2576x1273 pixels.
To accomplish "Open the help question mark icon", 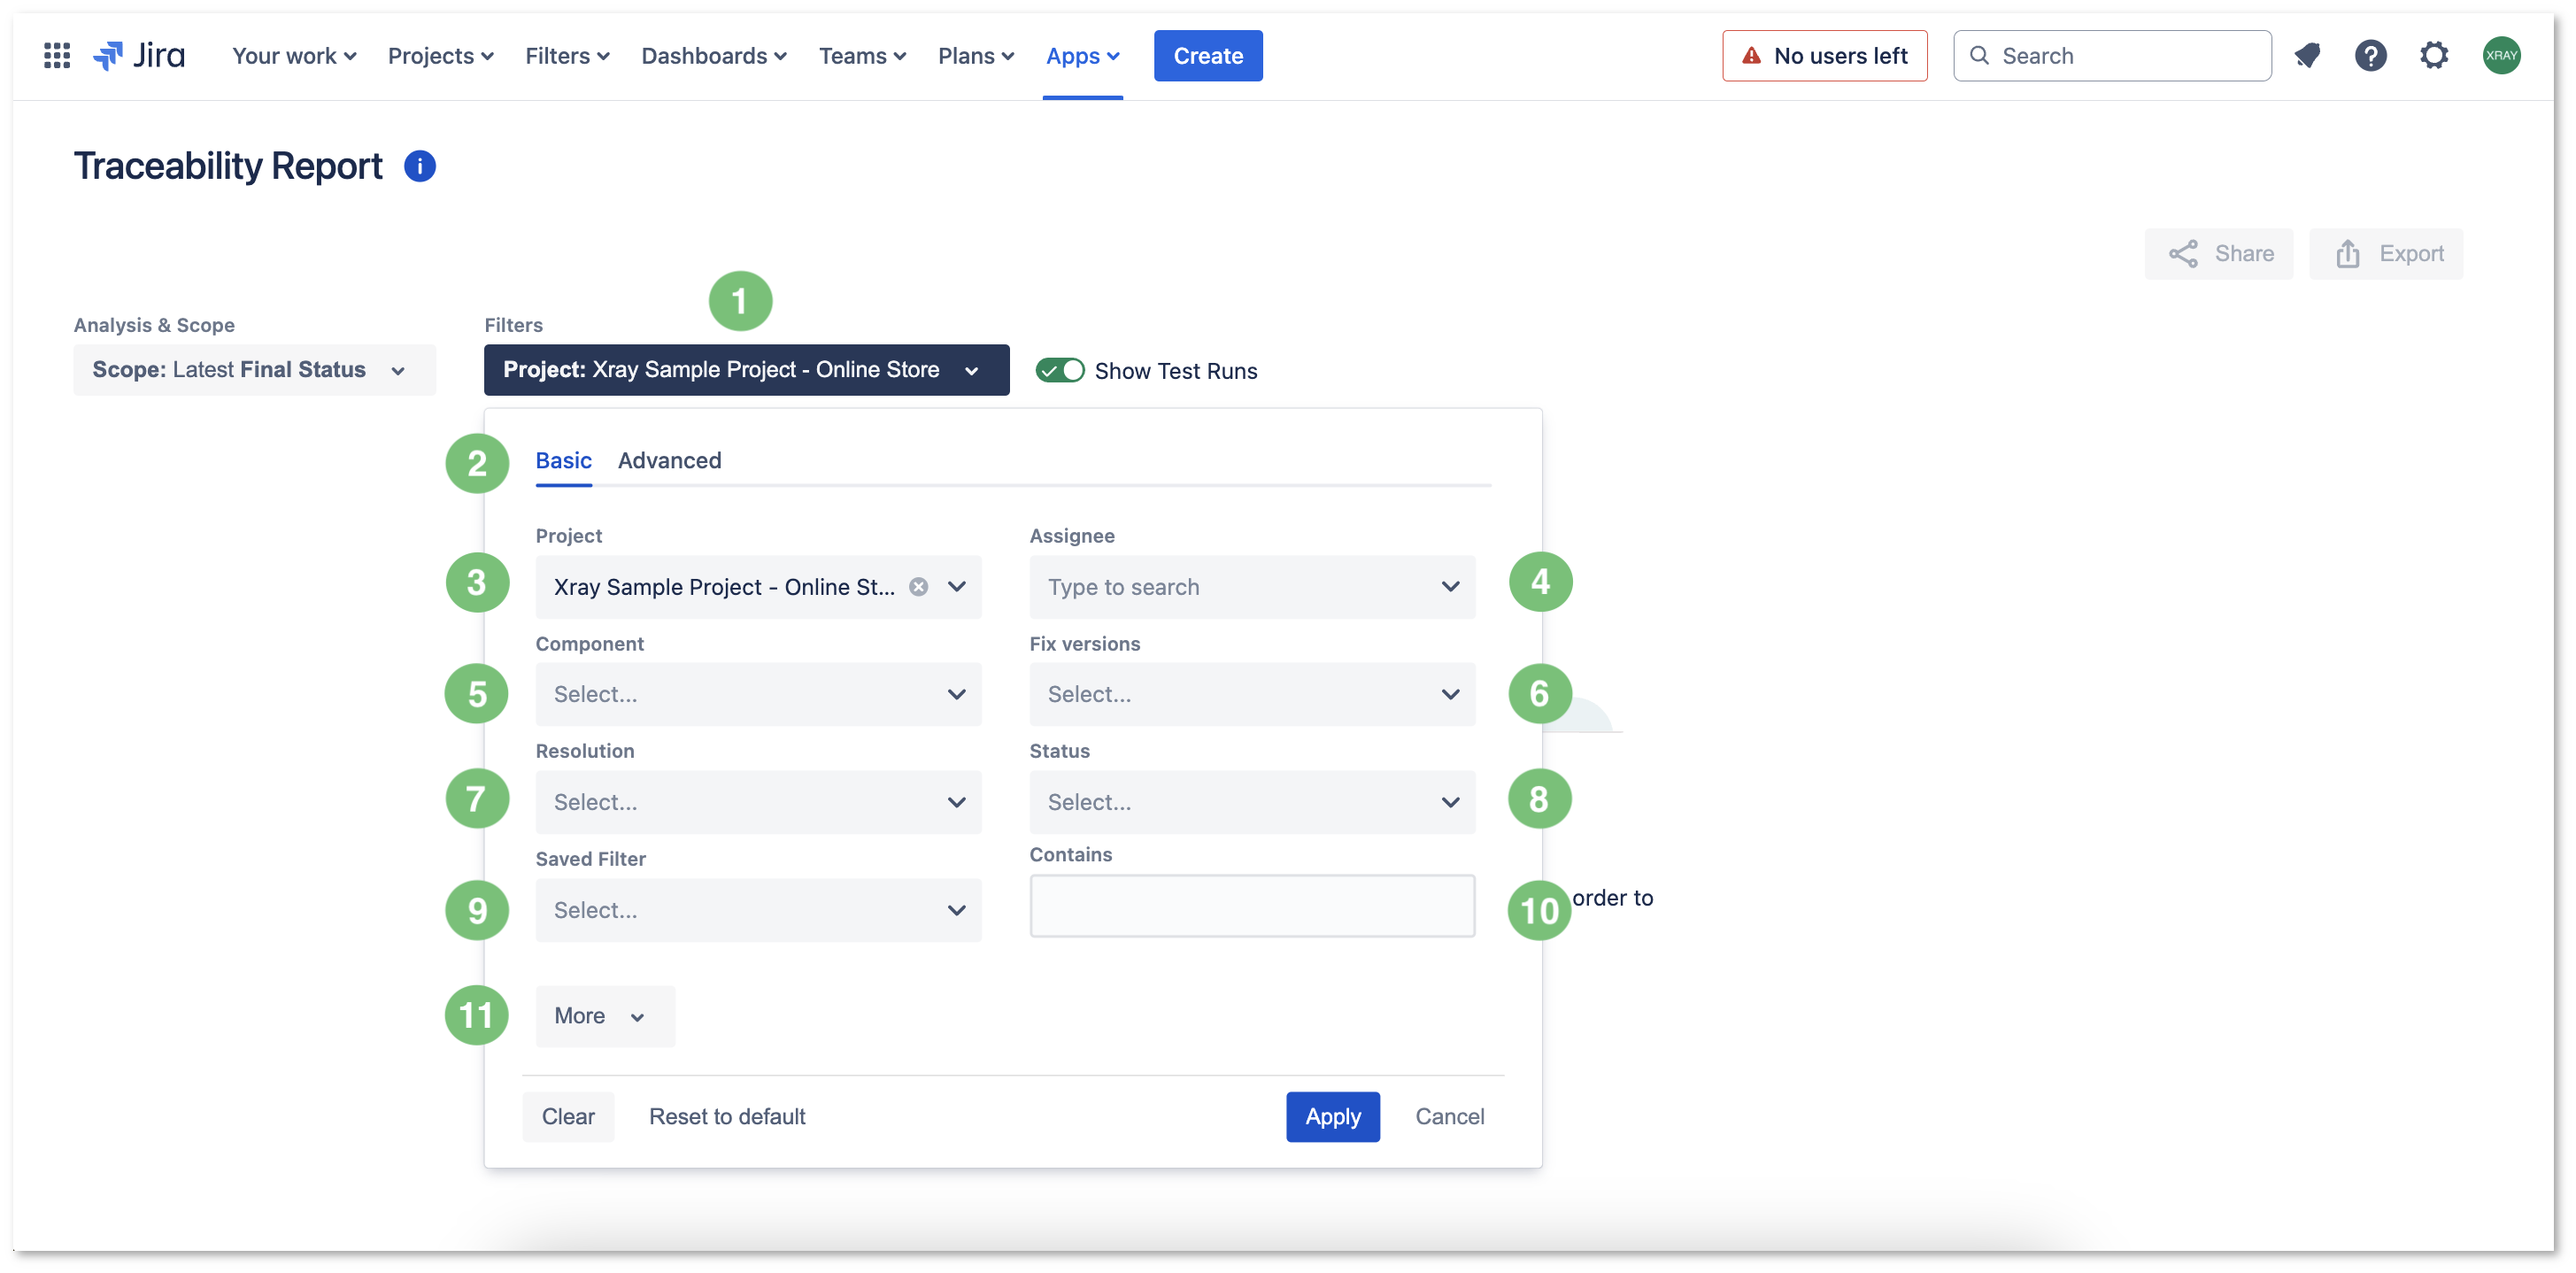I will pos(2370,56).
